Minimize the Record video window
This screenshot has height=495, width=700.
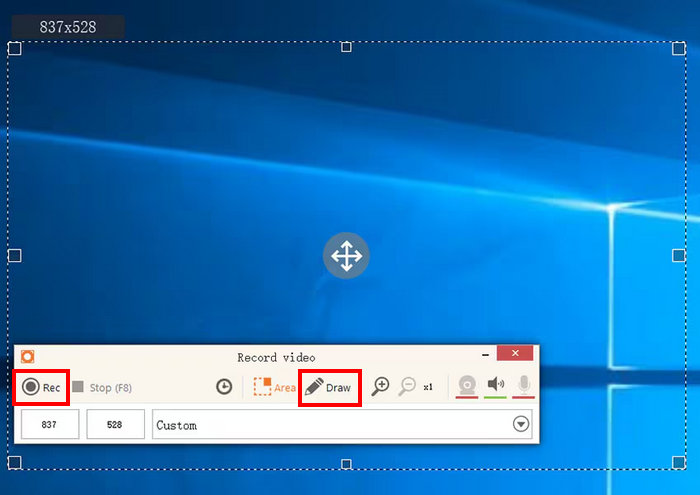pos(485,354)
